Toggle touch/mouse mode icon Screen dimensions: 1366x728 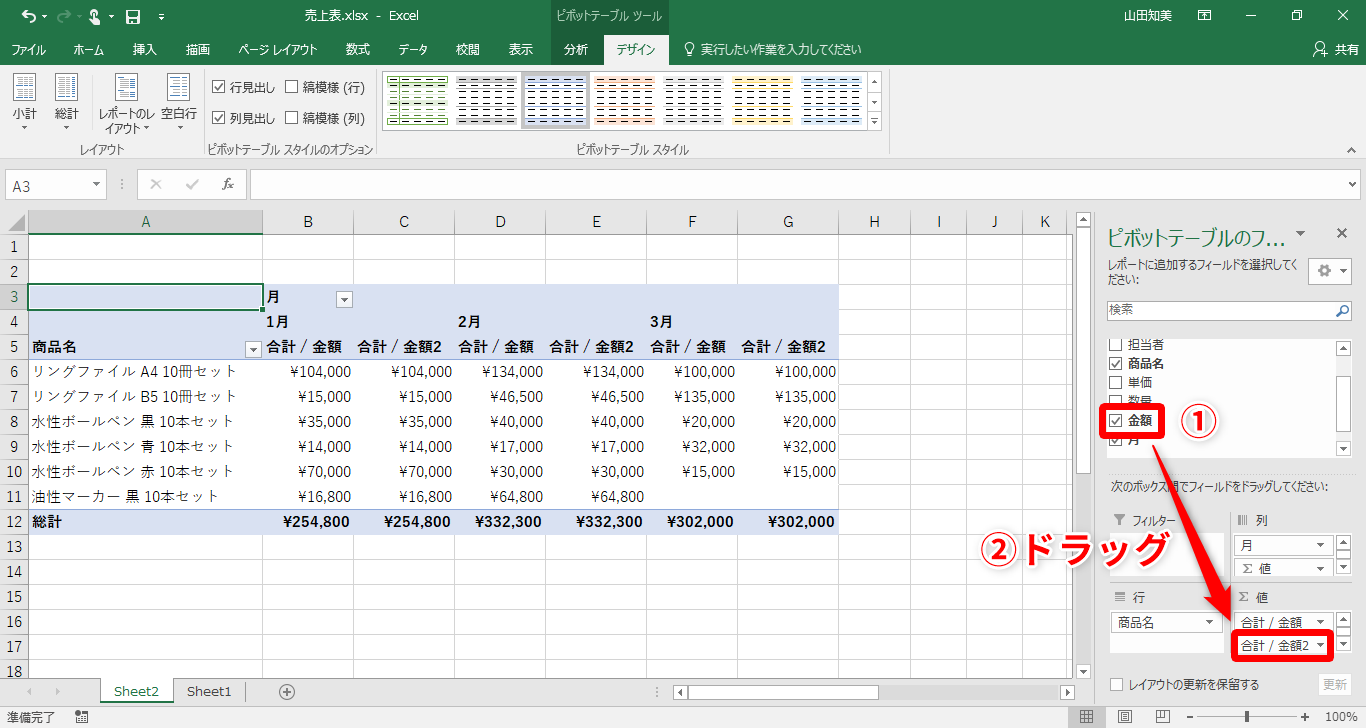(95, 16)
